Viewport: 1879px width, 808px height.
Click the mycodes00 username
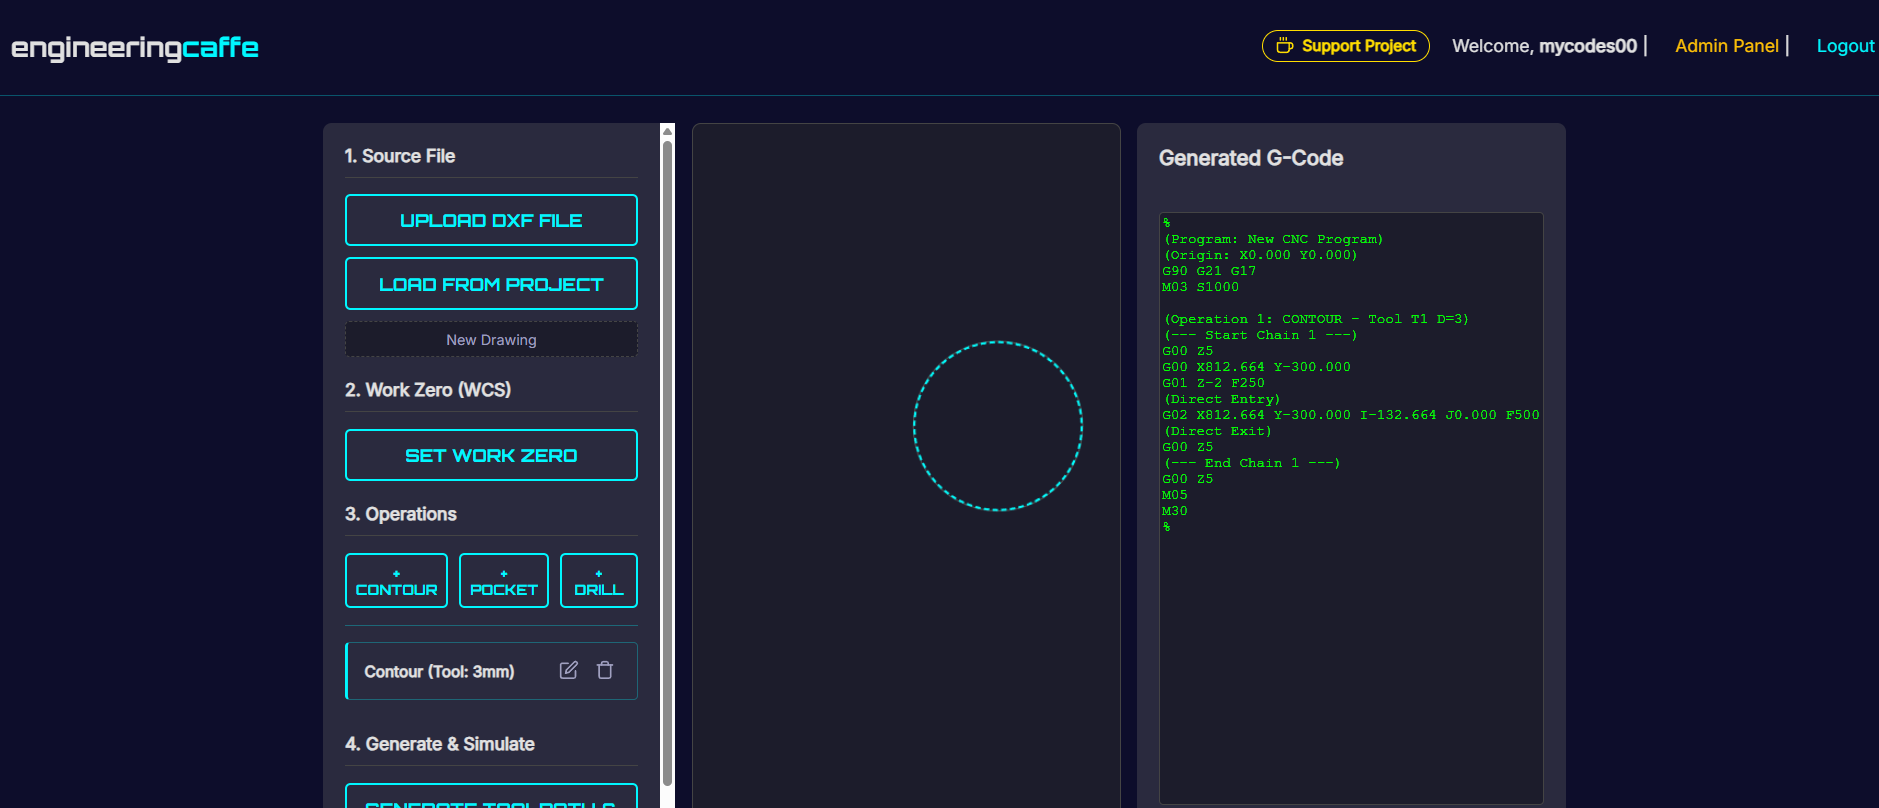[x=1588, y=46]
